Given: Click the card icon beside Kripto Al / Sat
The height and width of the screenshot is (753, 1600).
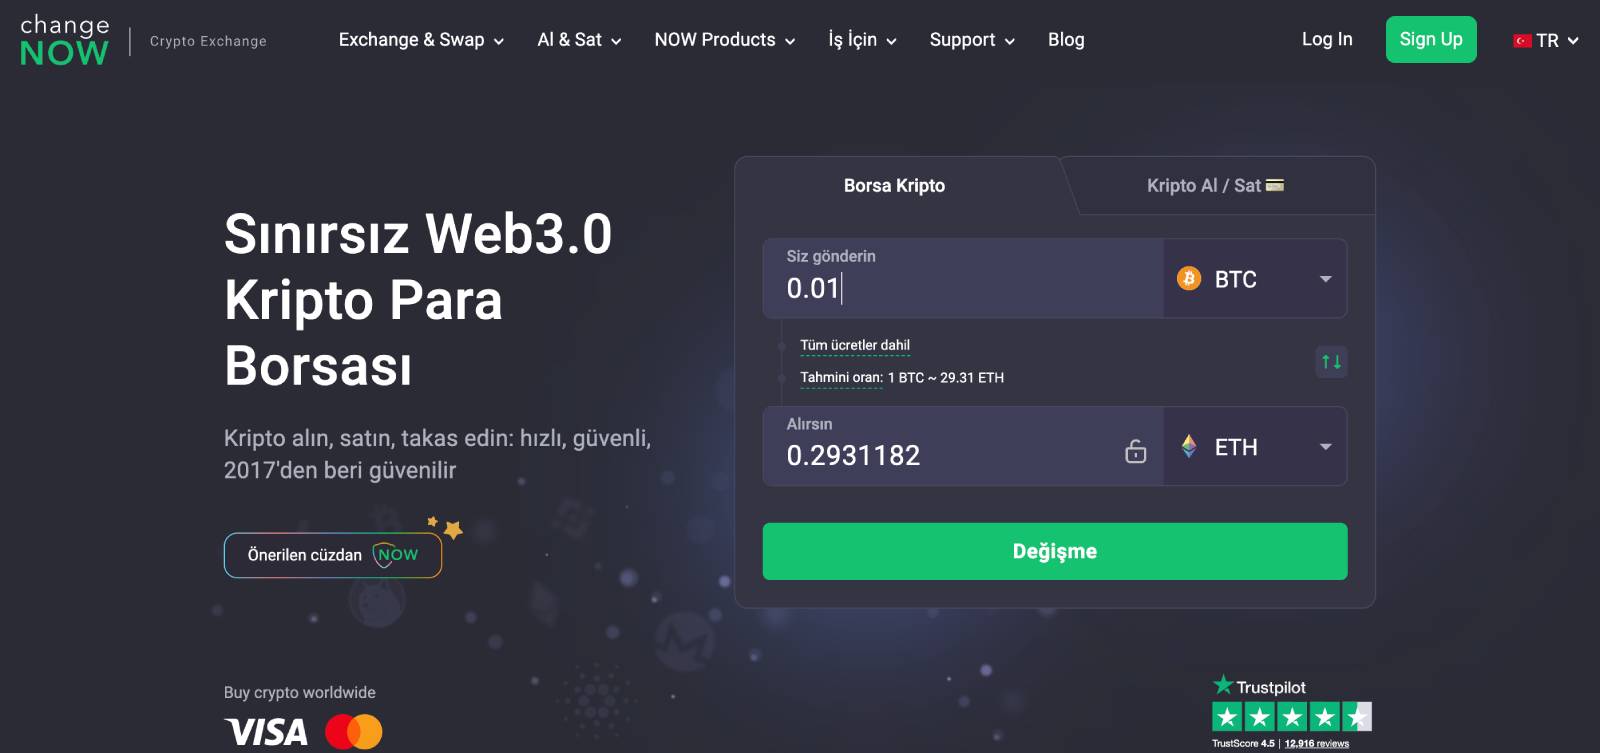Looking at the screenshot, I should 1275,185.
